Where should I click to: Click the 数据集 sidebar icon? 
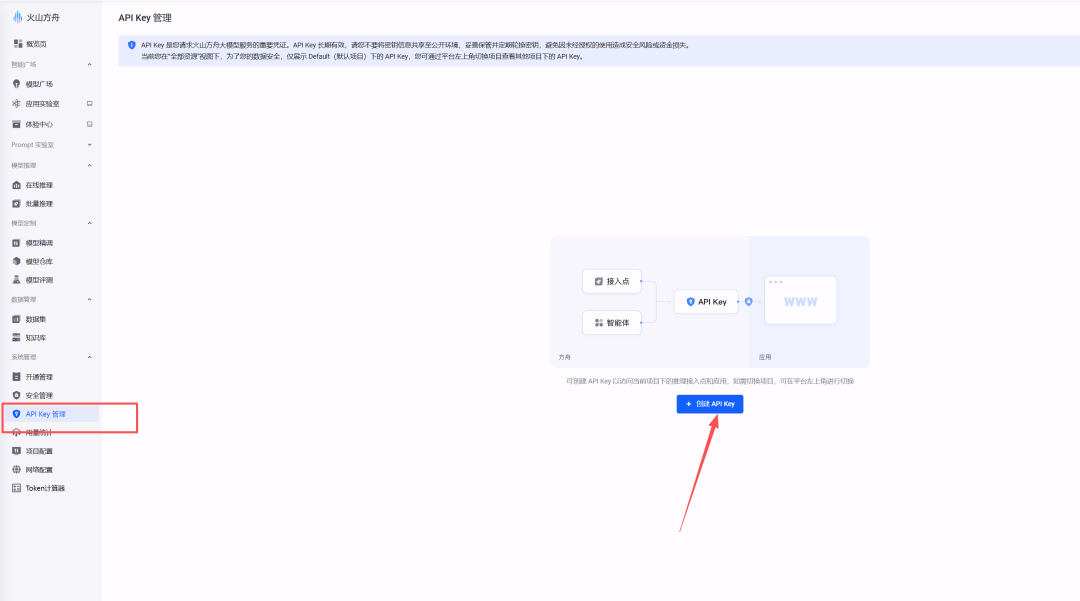coord(16,319)
